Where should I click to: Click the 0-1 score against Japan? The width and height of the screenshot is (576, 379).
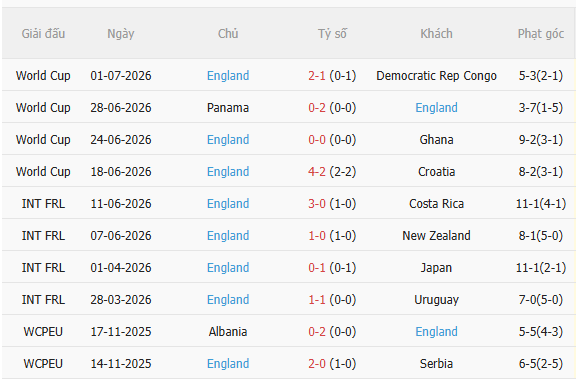point(317,267)
